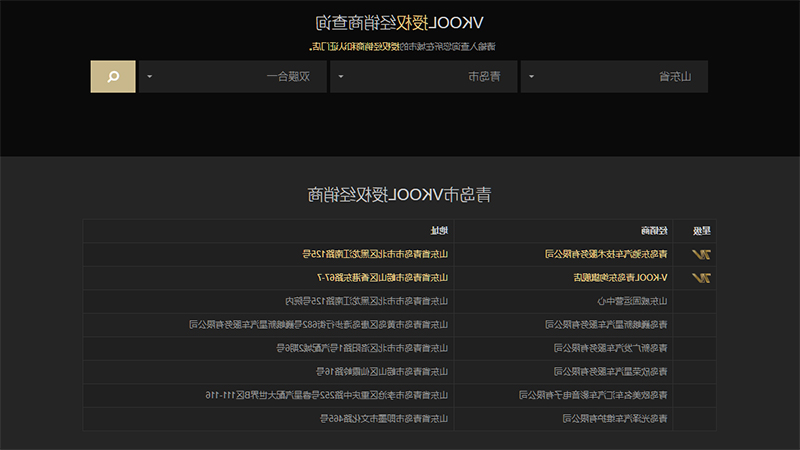Click address containing 洛阳路1号汽配城
Viewport: 800px width, 450px height.
[362, 348]
